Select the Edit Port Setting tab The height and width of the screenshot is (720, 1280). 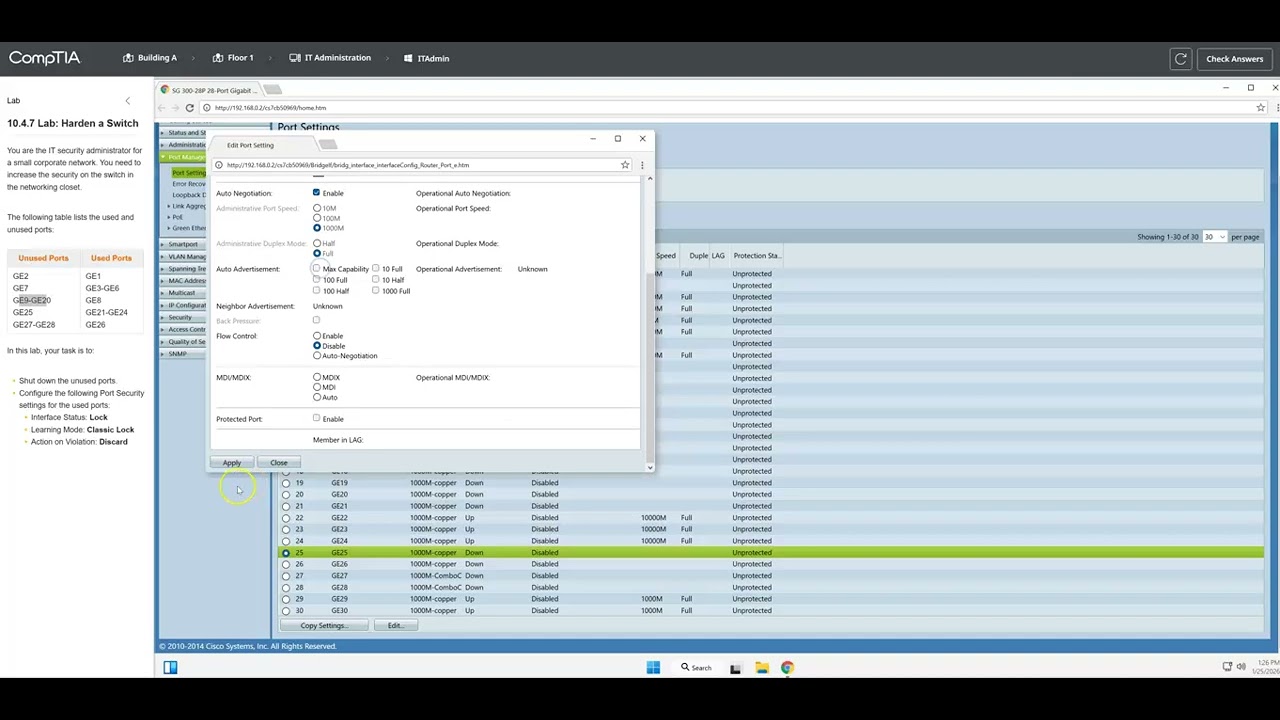(262, 145)
